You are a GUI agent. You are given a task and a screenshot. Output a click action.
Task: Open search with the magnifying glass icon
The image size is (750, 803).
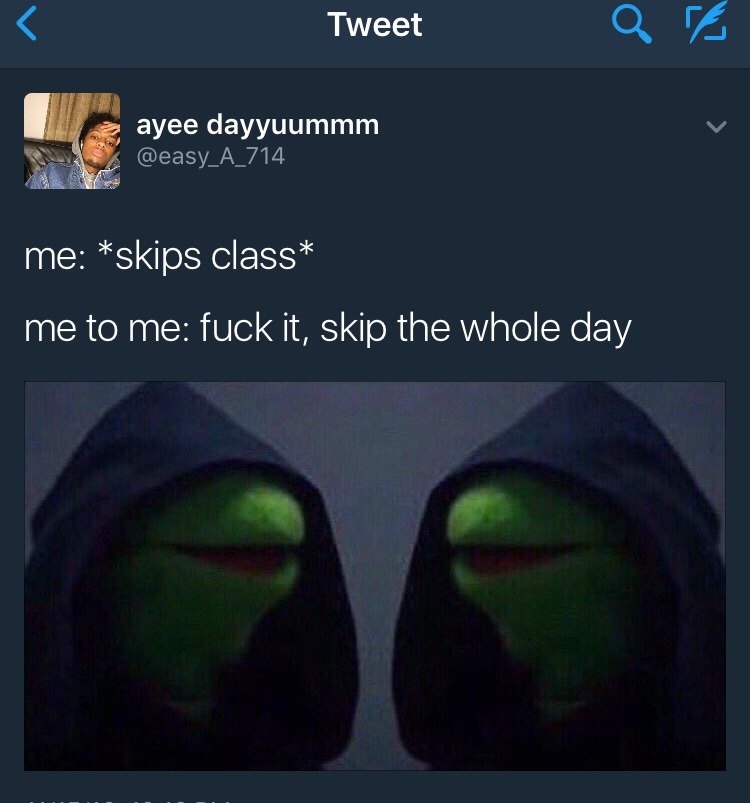coord(631,25)
